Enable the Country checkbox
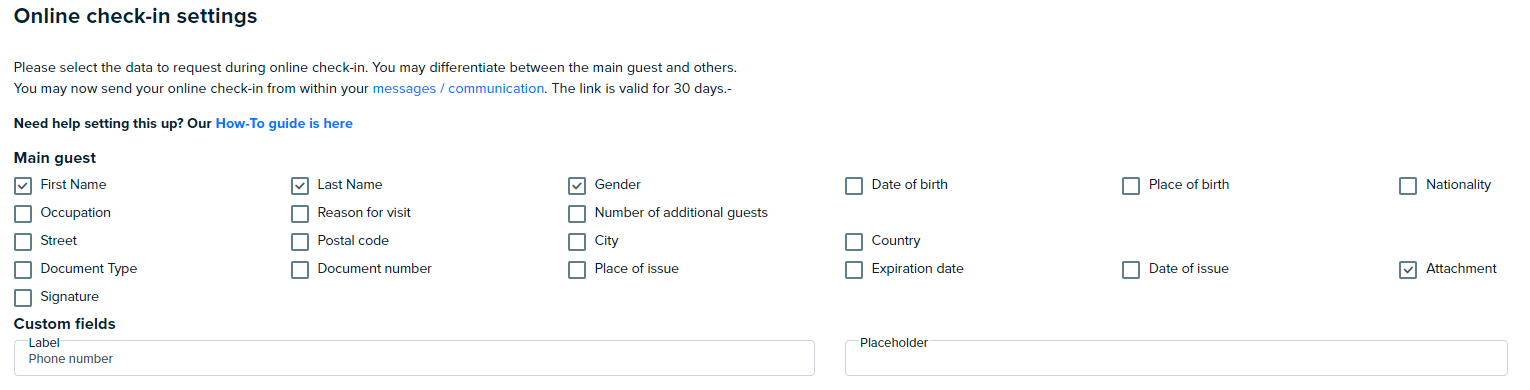The height and width of the screenshot is (390, 1530). coord(854,241)
